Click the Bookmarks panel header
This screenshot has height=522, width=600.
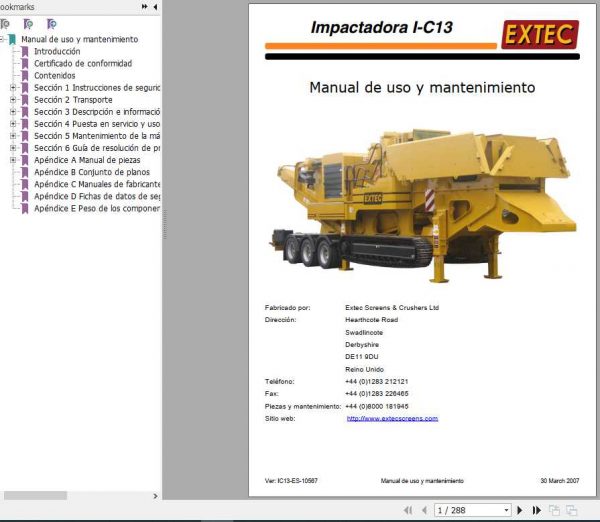pyautogui.click(x=17, y=7)
